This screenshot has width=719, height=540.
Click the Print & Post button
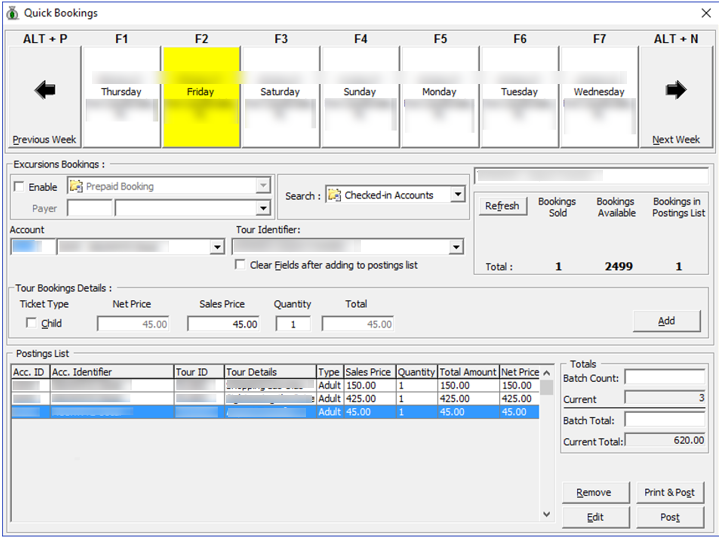pos(669,492)
